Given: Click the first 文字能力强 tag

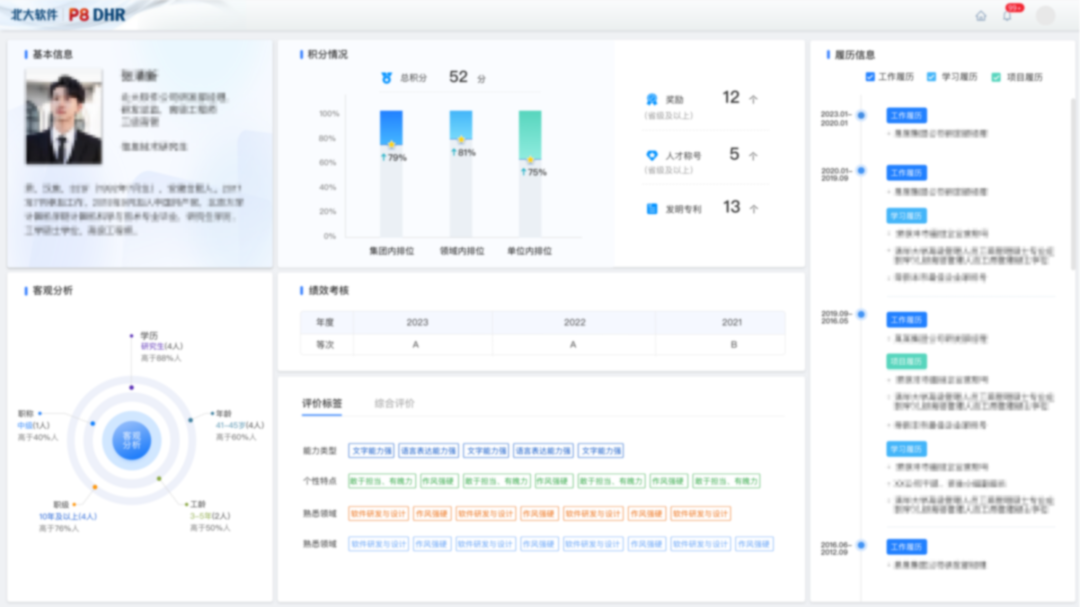Looking at the screenshot, I should point(371,451).
